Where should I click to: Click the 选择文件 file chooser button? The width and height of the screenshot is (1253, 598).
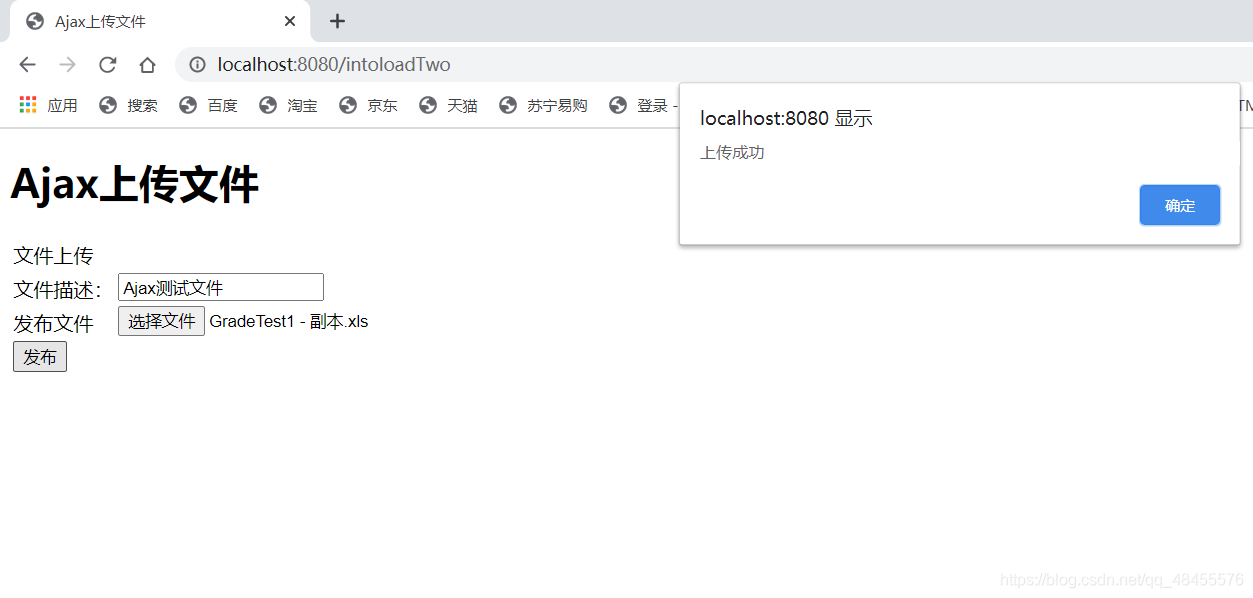click(161, 321)
